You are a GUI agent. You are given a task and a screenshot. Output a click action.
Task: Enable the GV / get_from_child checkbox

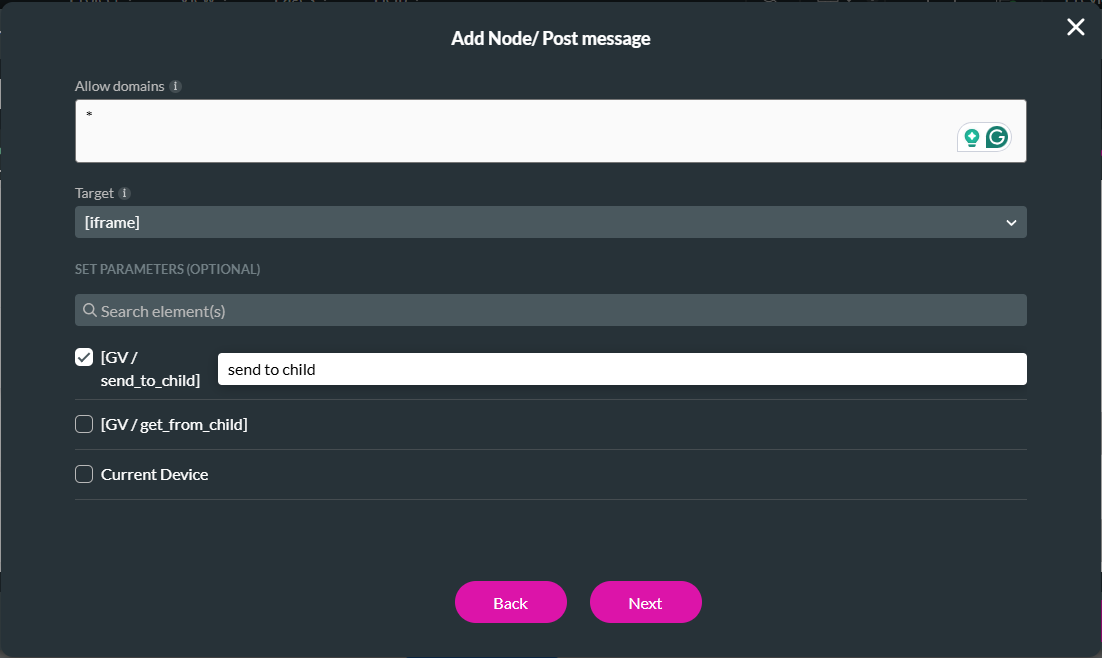(84, 424)
